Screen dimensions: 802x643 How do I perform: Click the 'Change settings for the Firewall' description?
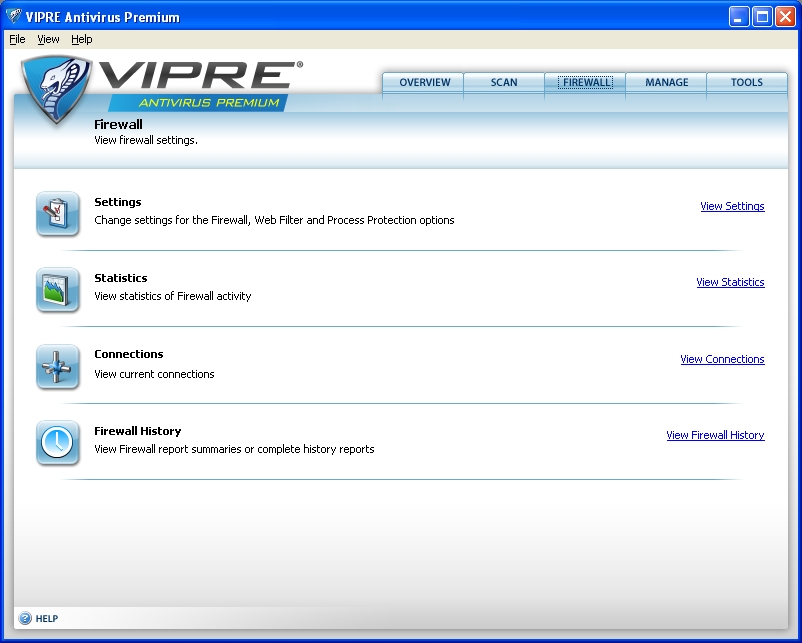[x=274, y=220]
